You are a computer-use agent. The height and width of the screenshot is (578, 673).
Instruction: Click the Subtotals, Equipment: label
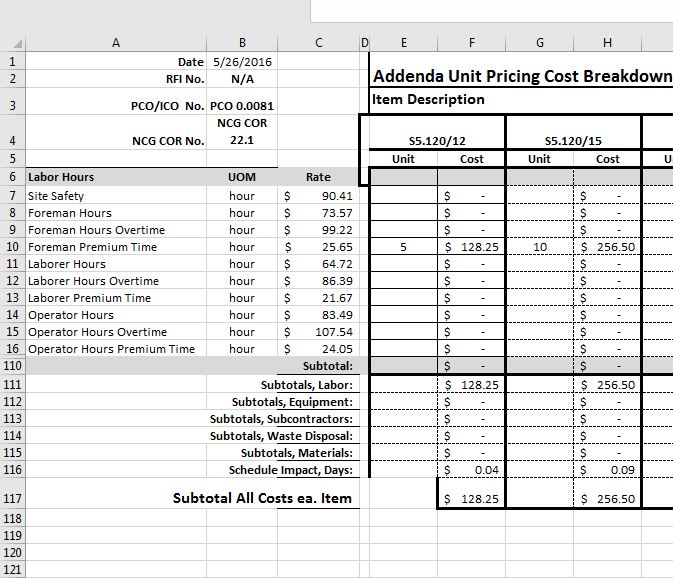(292, 402)
